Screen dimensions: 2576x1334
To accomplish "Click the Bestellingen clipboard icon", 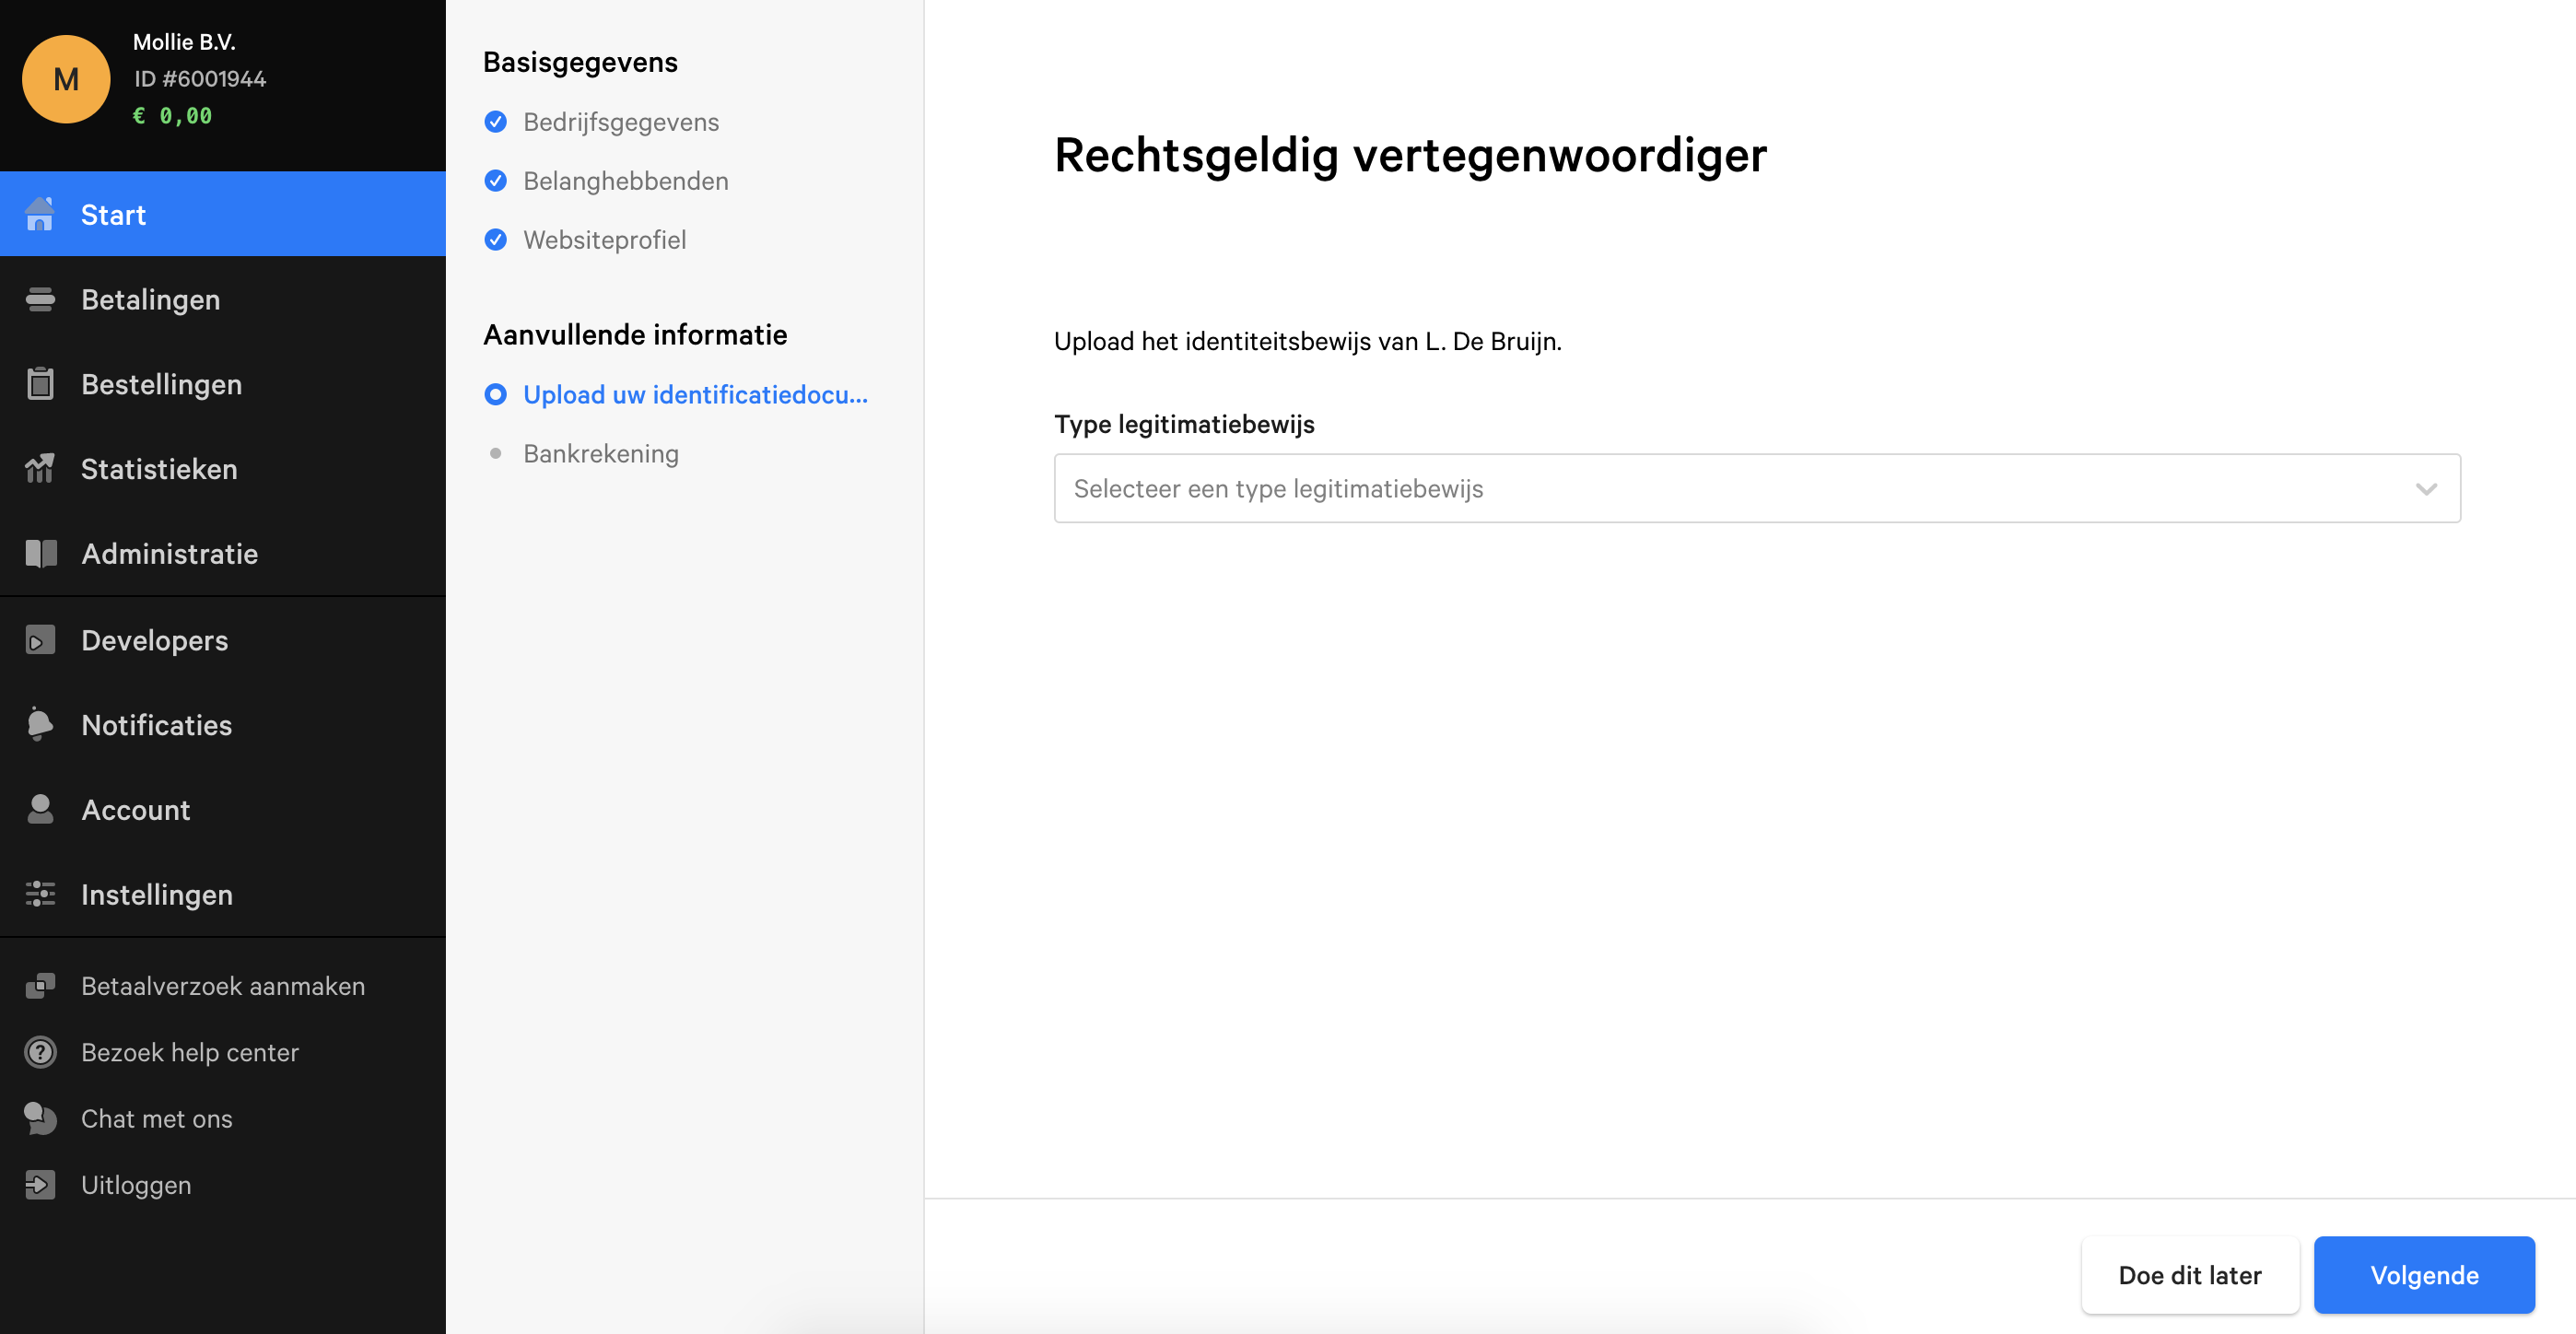I will coord(40,384).
